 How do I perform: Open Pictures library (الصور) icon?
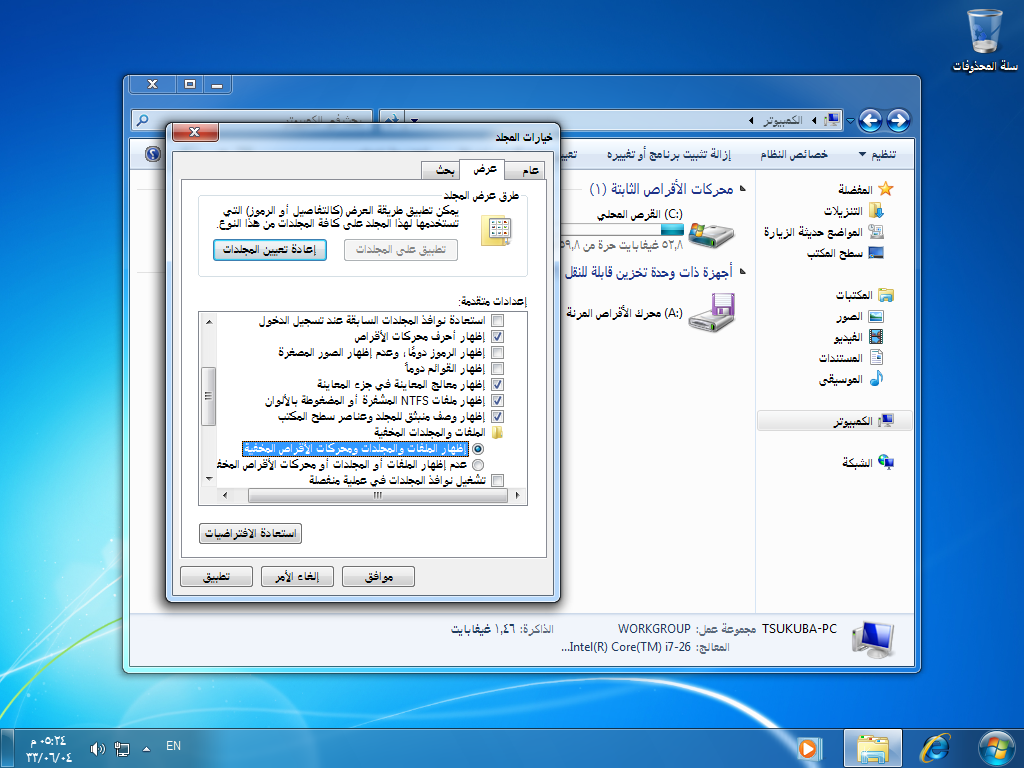pyautogui.click(x=876, y=317)
